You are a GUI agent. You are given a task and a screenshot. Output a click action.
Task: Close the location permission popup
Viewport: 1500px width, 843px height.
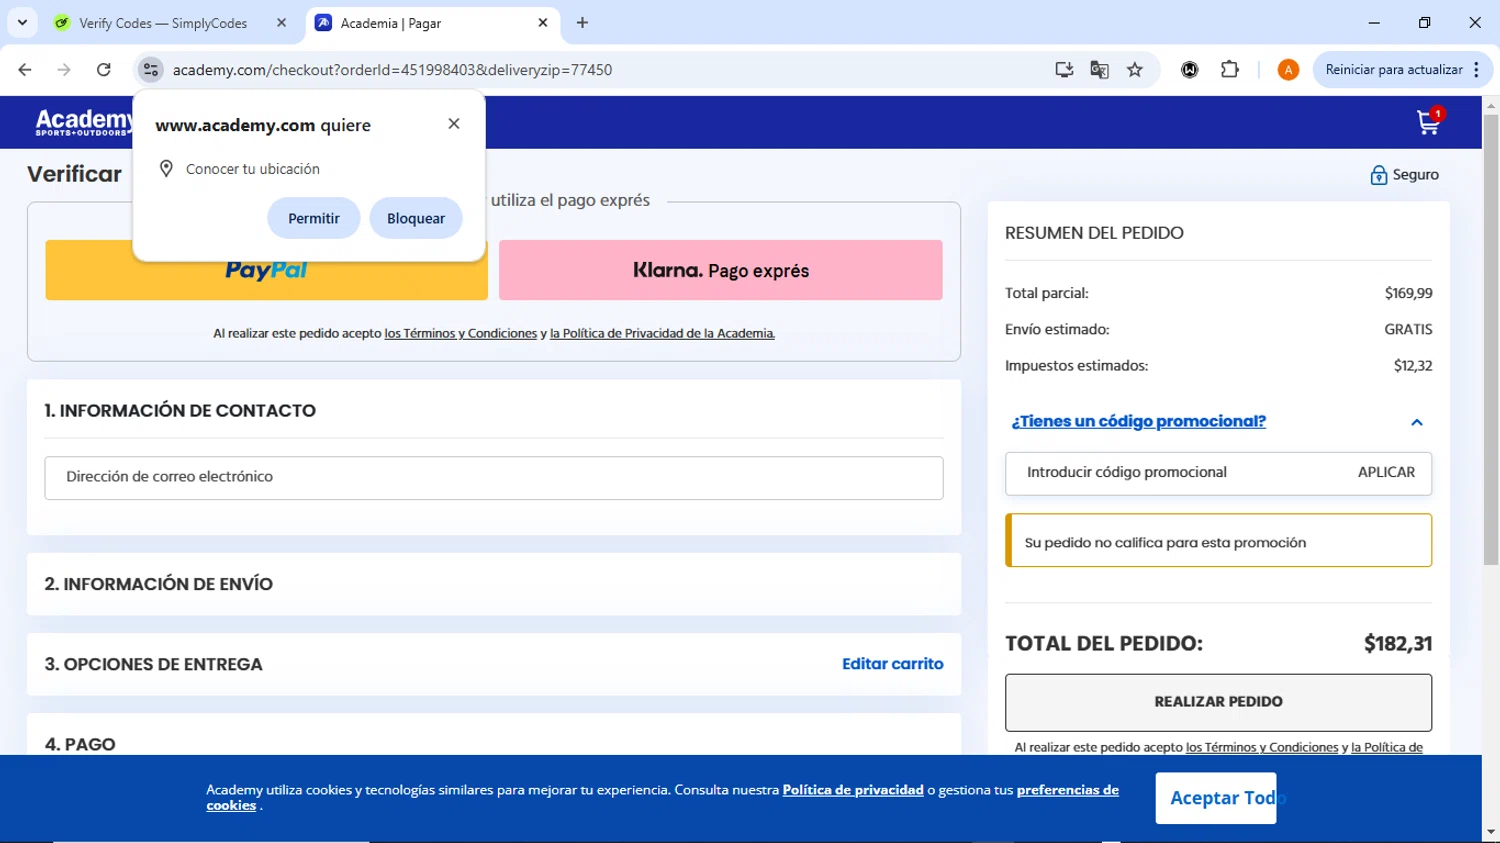[454, 124]
